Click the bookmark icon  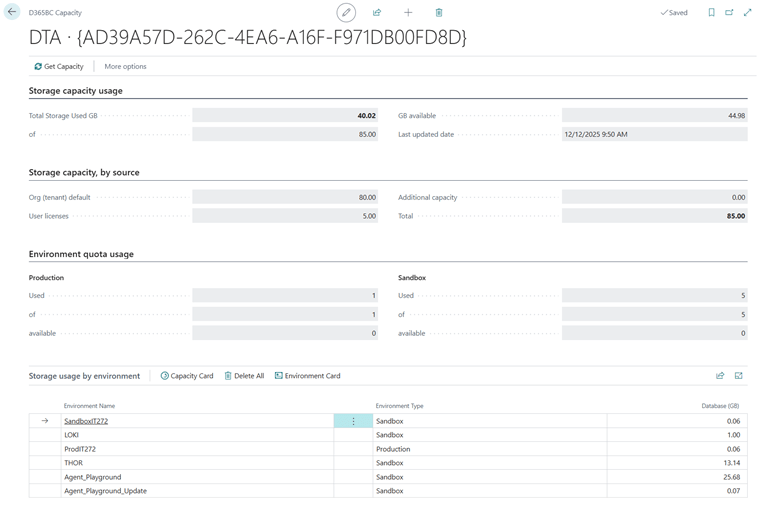tap(711, 12)
